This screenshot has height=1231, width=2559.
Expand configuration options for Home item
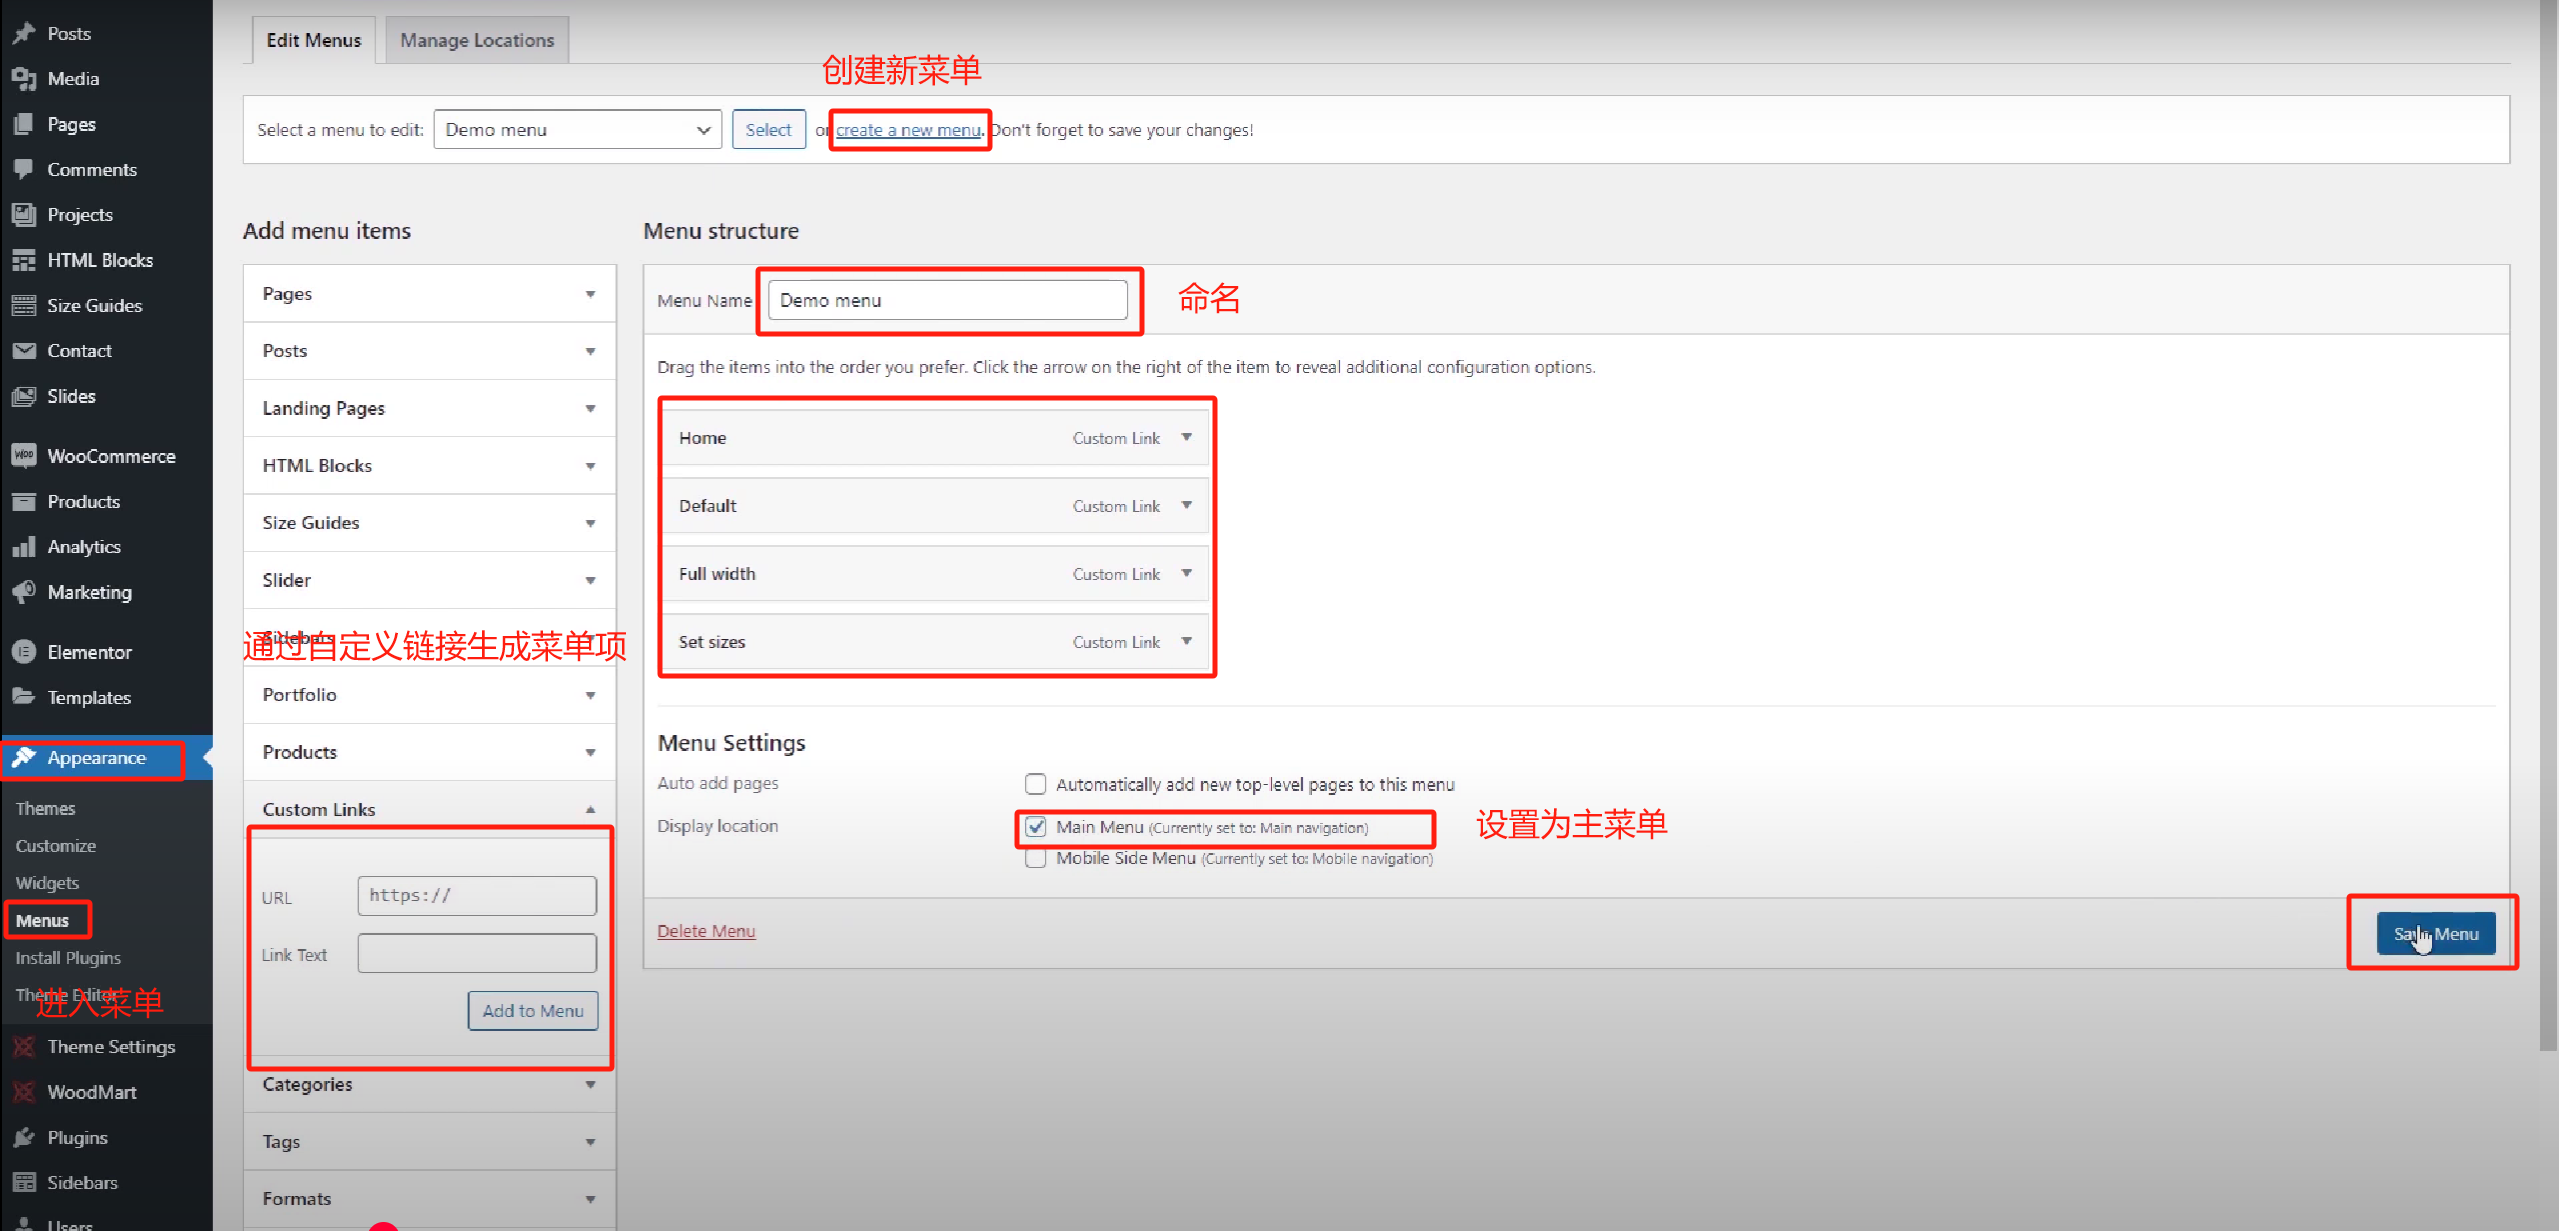(1186, 437)
